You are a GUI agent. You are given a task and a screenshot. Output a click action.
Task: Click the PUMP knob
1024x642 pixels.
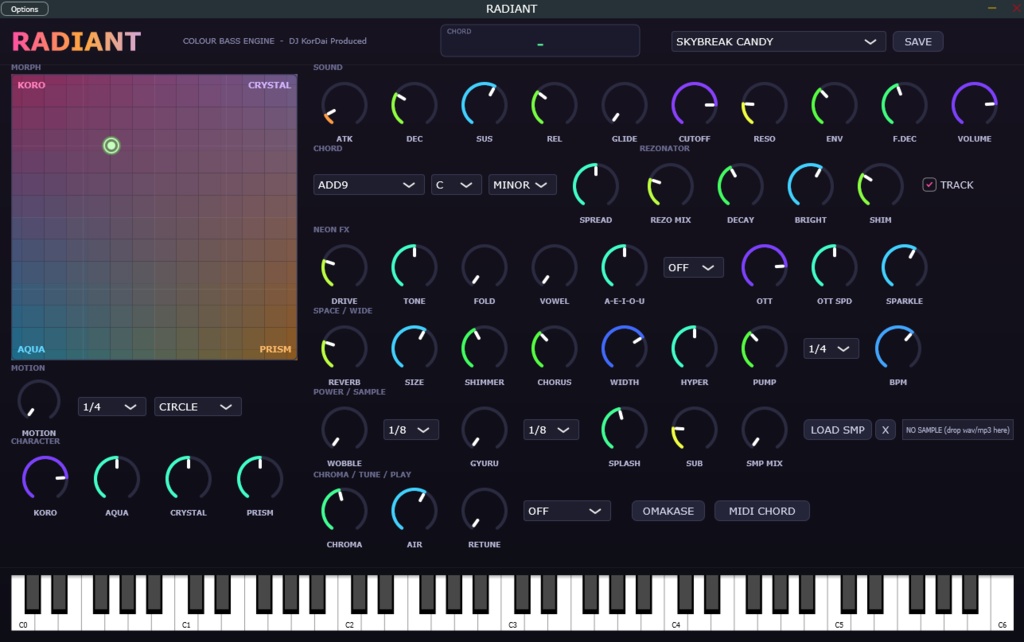click(764, 348)
